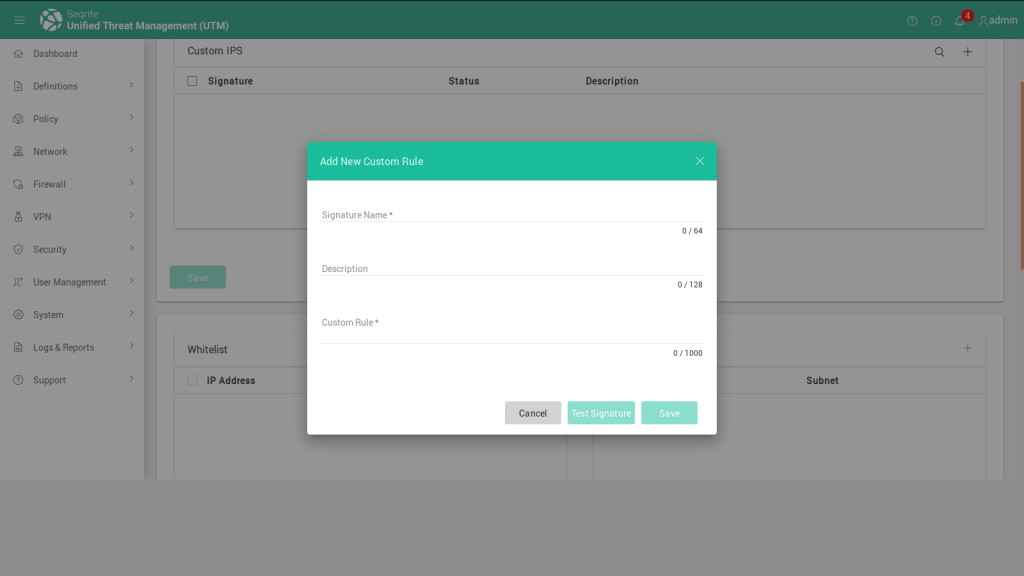Click the plus icon in Whitelist panel
This screenshot has width=1024, height=576.
point(967,348)
